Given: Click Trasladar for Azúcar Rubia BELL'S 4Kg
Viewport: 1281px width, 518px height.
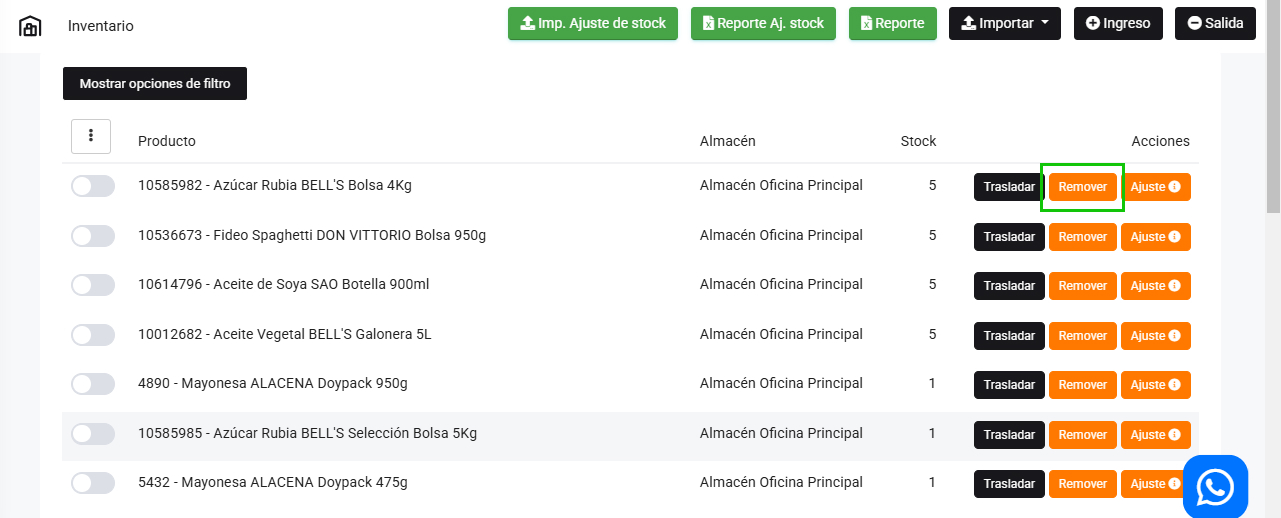Looking at the screenshot, I should tap(1009, 187).
